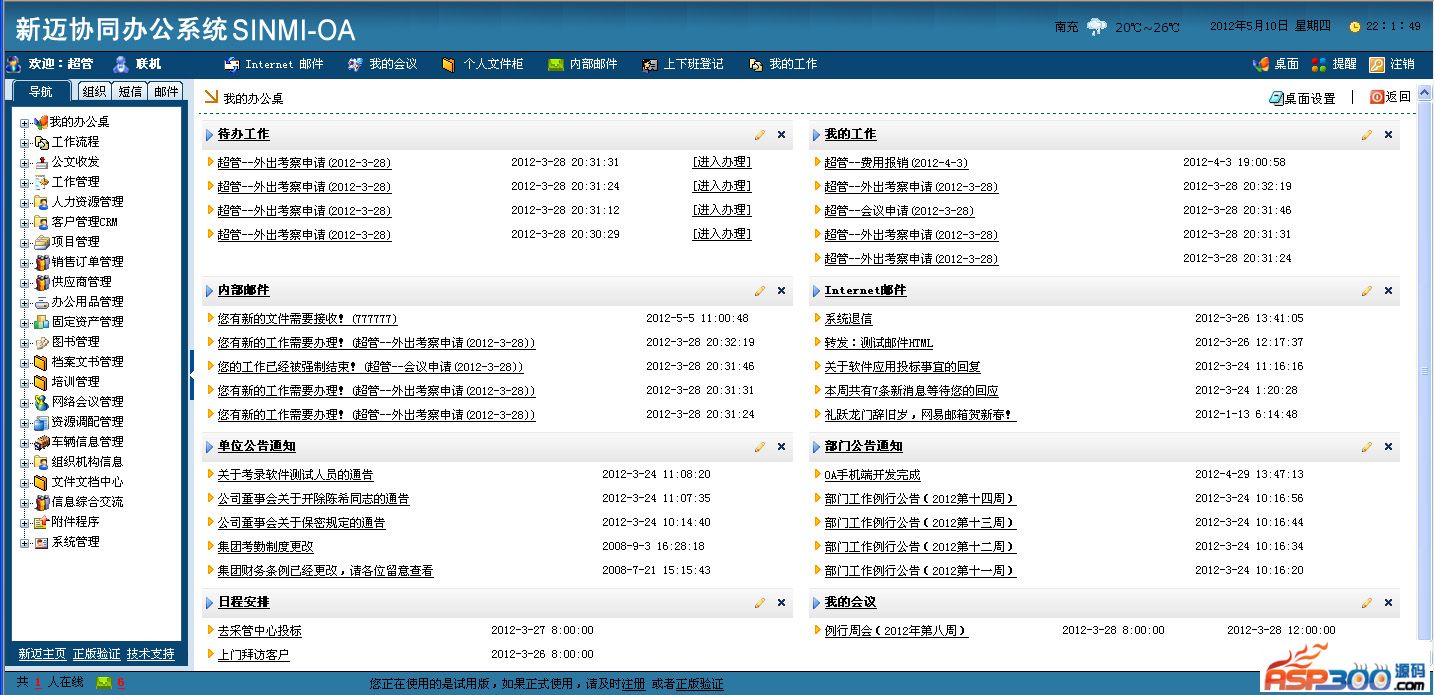The height and width of the screenshot is (695, 1435).
Task: Close the 待办工作 panel
Action: pyautogui.click(x=782, y=135)
